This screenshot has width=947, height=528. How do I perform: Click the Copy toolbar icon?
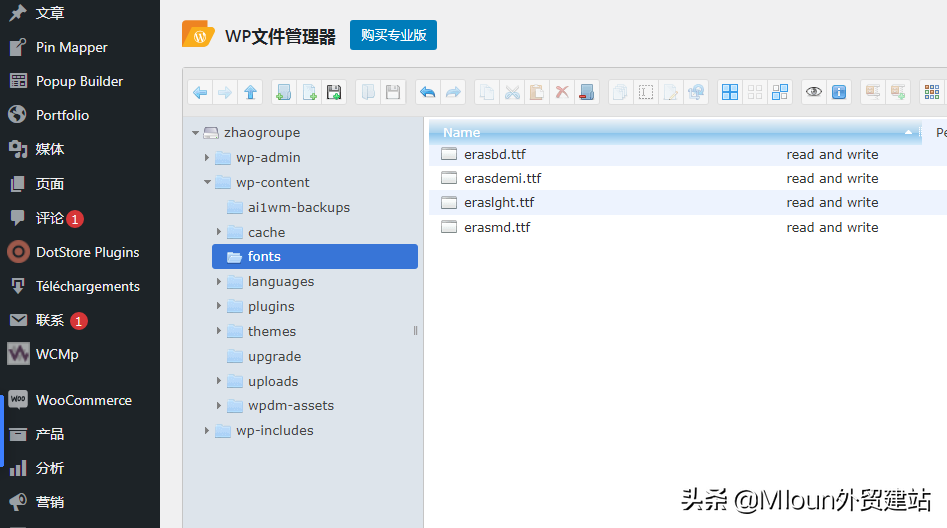(x=487, y=92)
